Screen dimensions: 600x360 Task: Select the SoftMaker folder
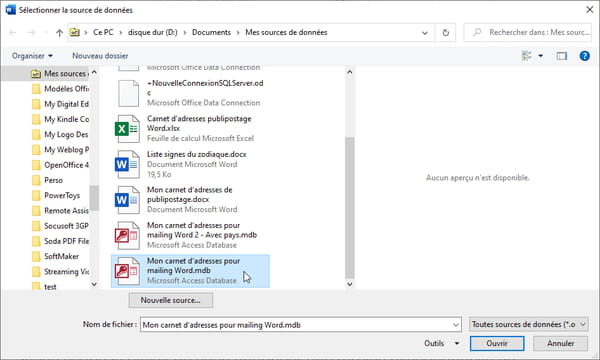click(x=55, y=256)
